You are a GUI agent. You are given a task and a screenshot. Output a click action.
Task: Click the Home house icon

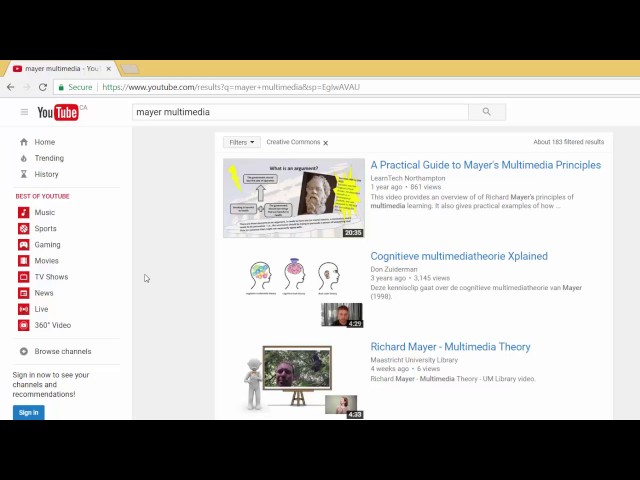tap(24, 142)
